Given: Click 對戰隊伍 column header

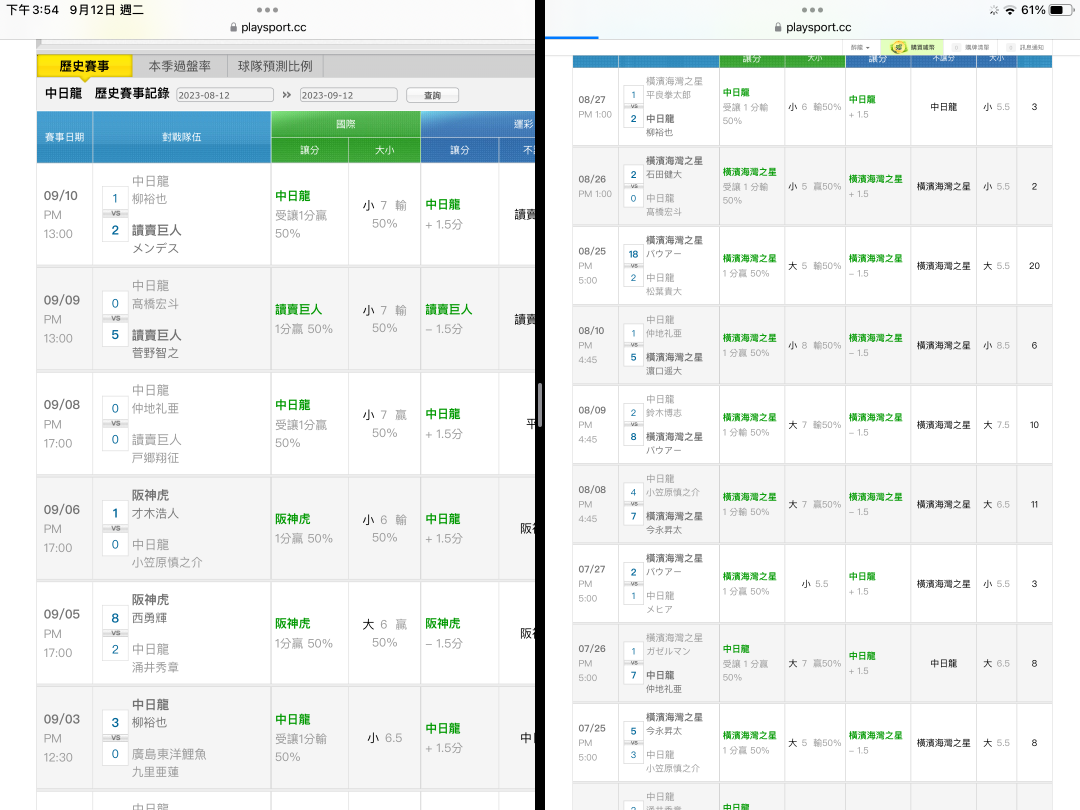Looking at the screenshot, I should 182,137.
